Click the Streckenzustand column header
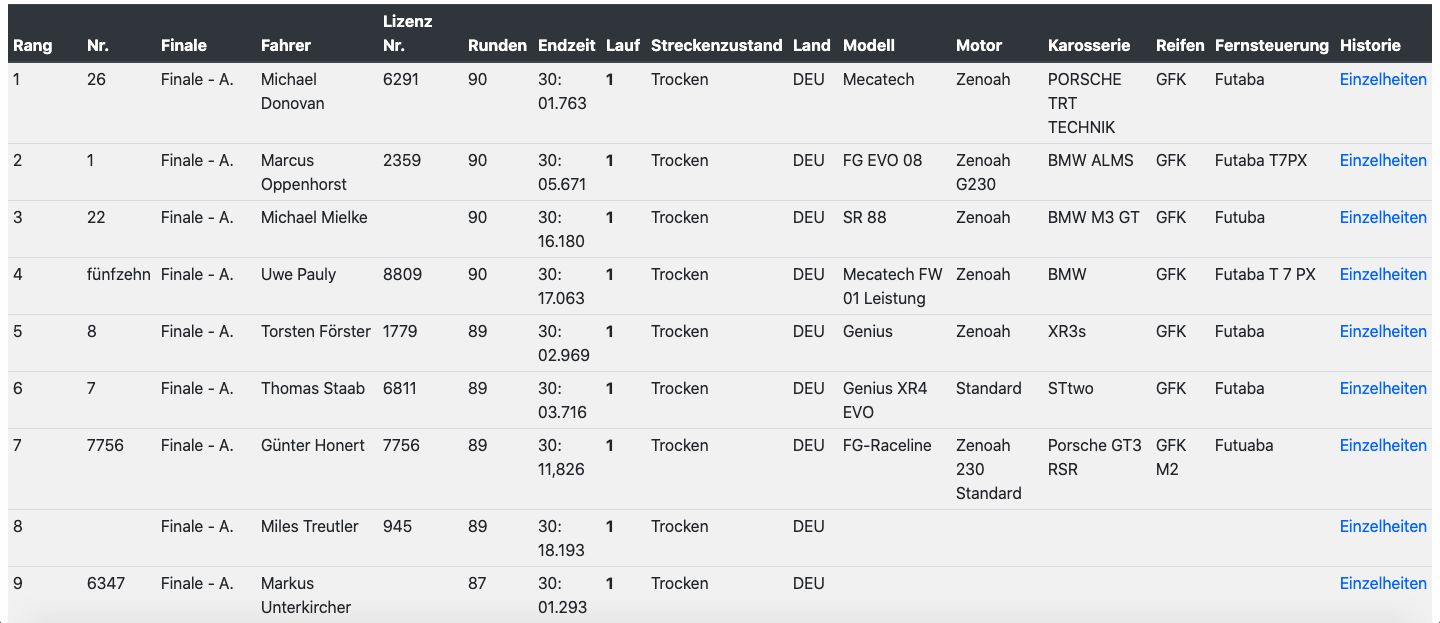The height and width of the screenshot is (623, 1440). [x=716, y=46]
